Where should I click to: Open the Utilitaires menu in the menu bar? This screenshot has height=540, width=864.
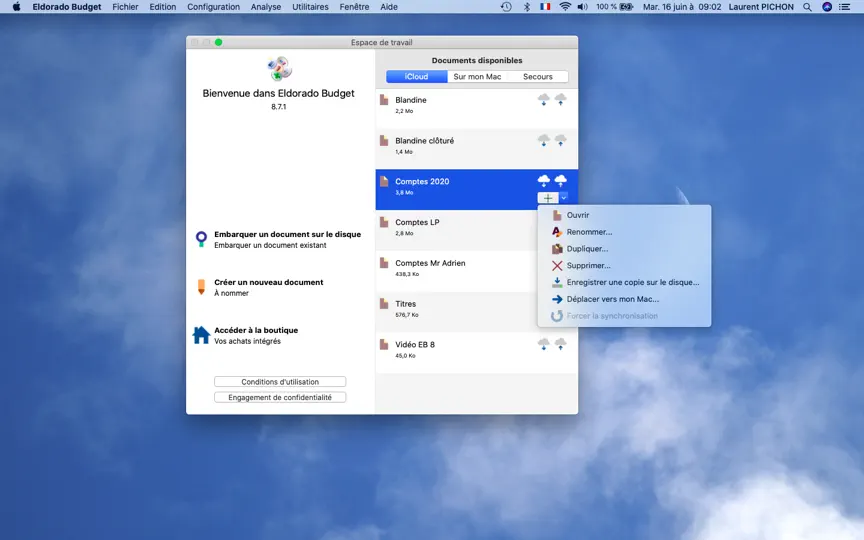[310, 7]
